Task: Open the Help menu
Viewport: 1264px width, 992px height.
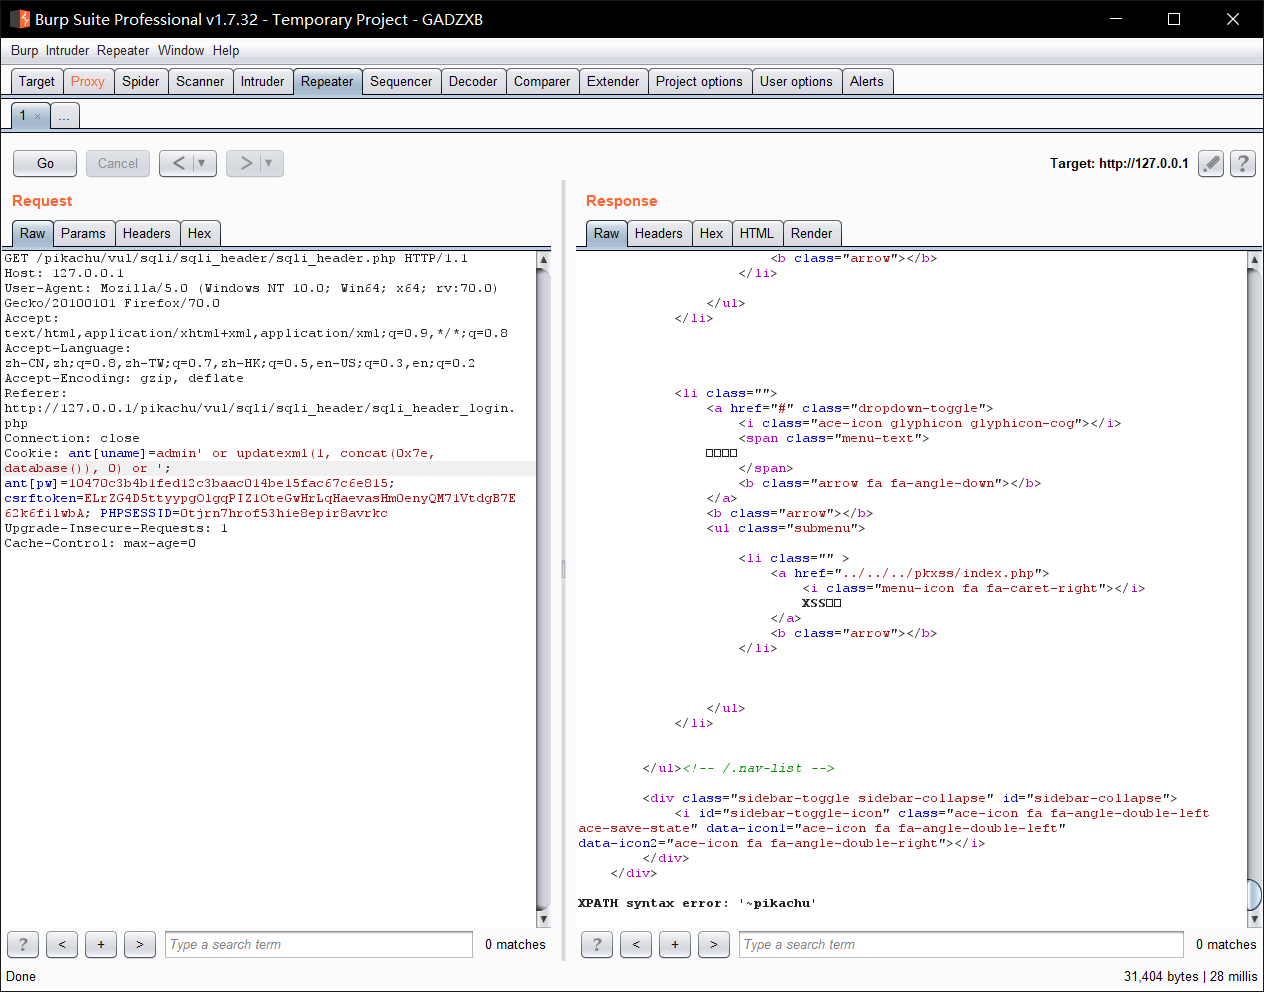Action: [226, 50]
